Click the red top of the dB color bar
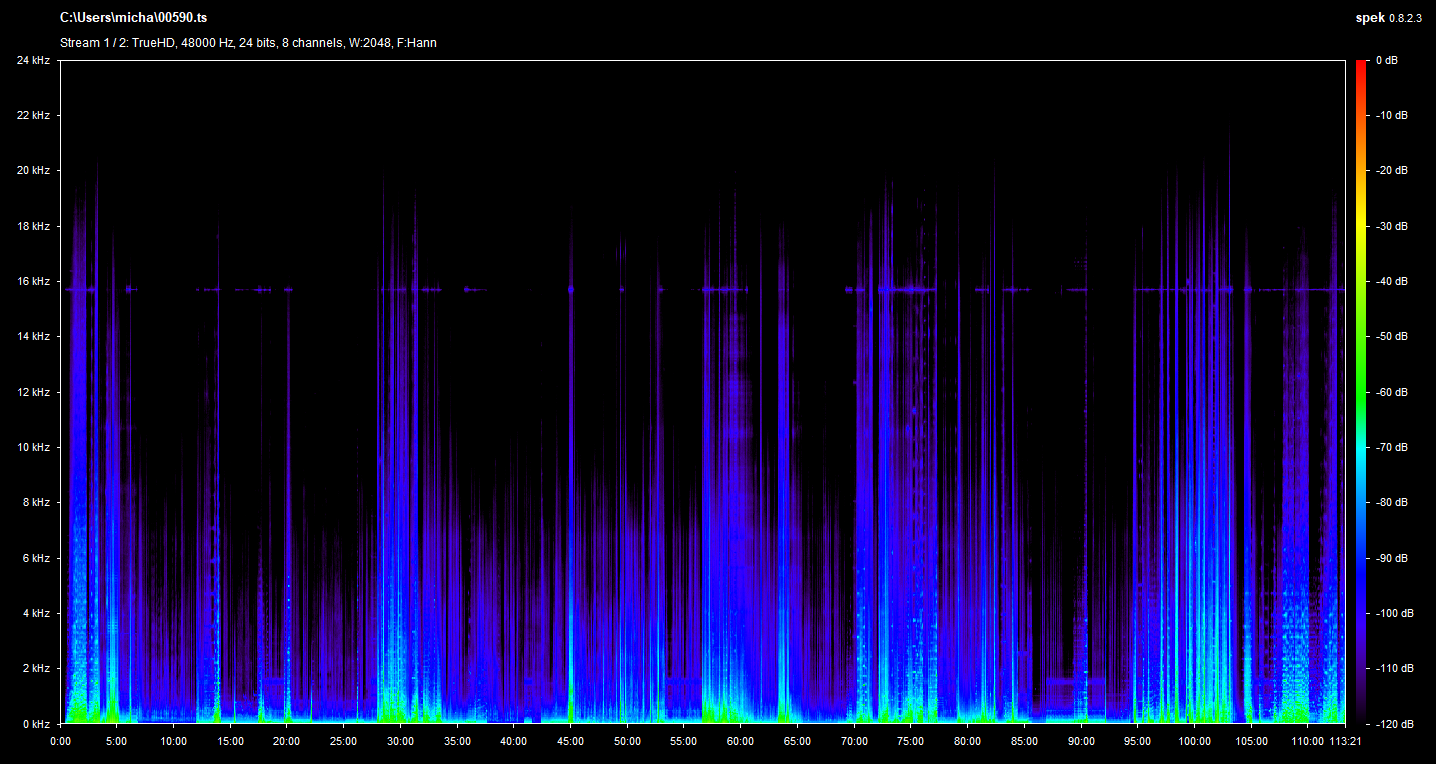 (x=1360, y=66)
